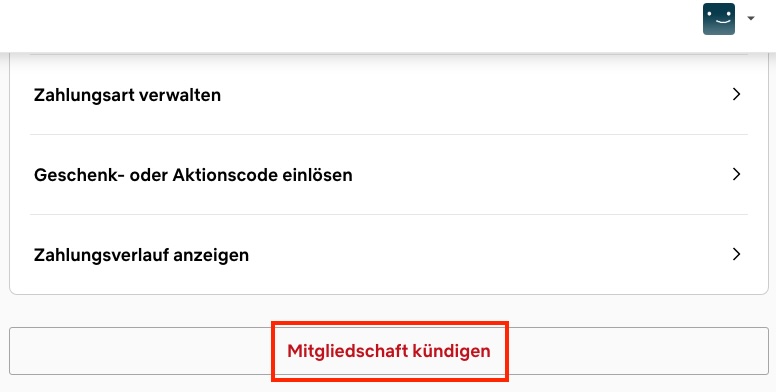The image size is (776, 392).
Task: Manage payment method via Zahlungsart verwalten text
Action: point(127,95)
